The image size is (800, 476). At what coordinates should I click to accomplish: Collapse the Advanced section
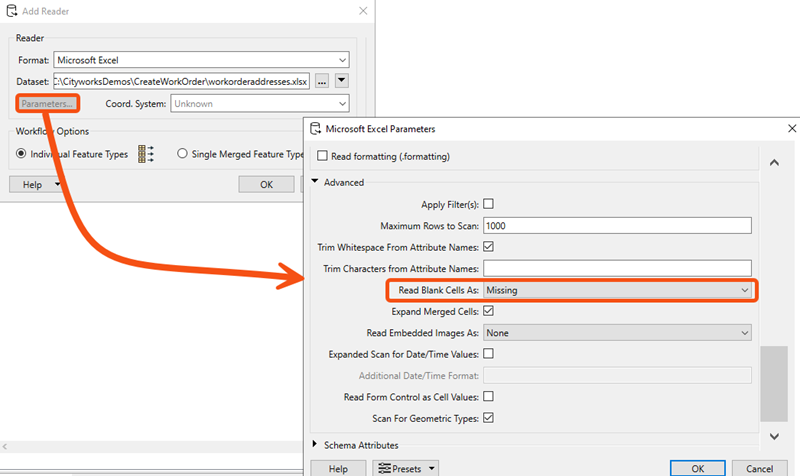[315, 181]
